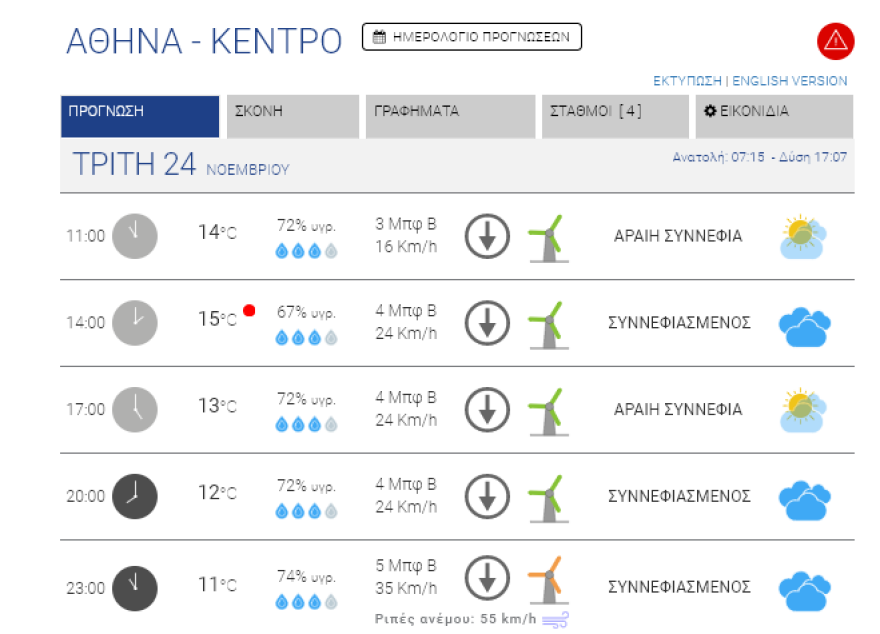Switch to ENGLISH VERSION
This screenshot has height=634, width=880.
[790, 81]
